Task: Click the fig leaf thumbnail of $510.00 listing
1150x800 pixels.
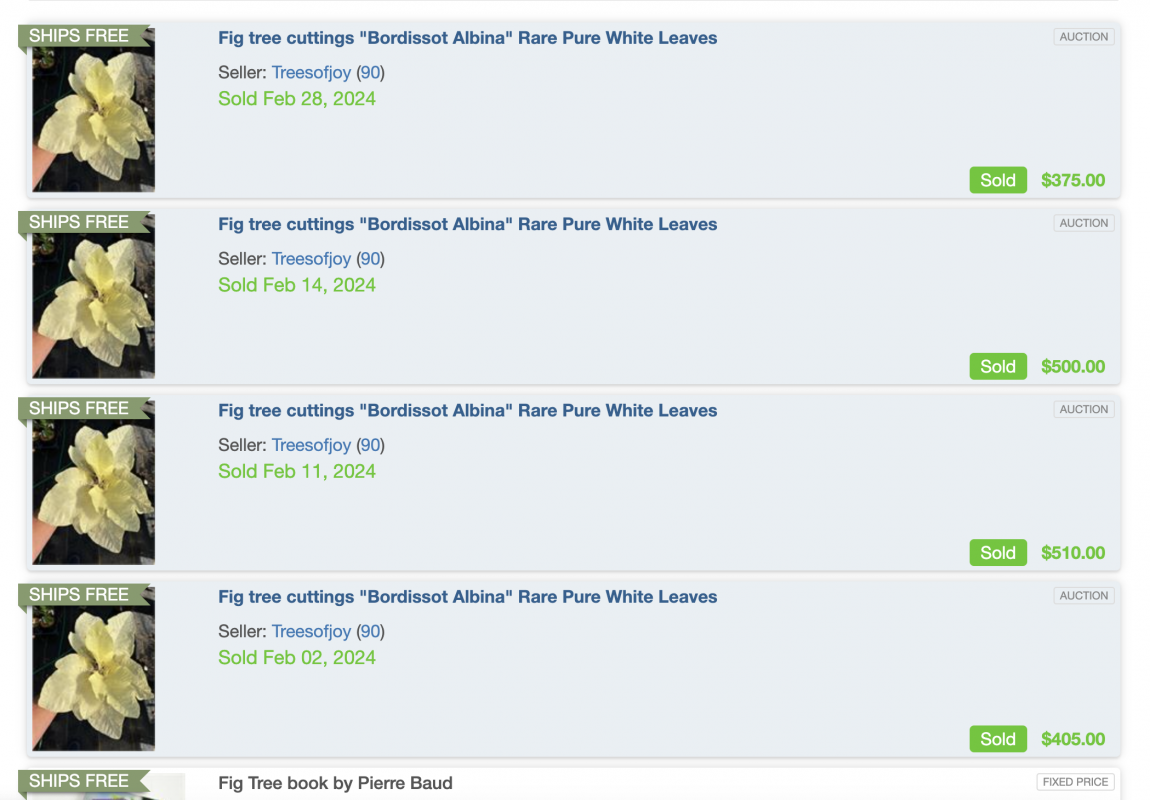Action: pos(93,481)
